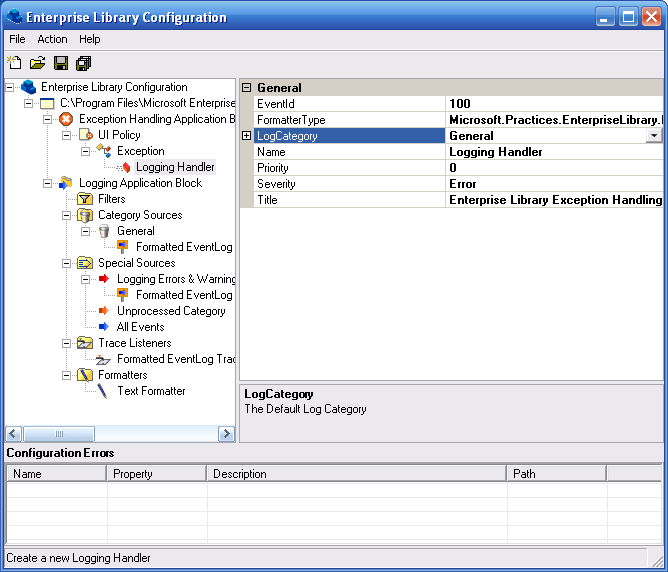Click the EventId value field

[554, 104]
